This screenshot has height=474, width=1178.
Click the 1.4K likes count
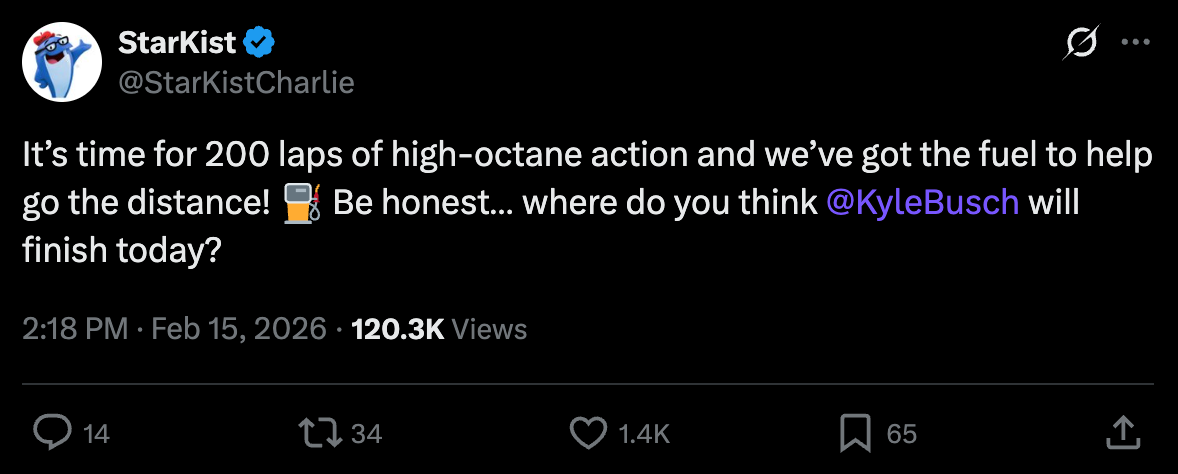point(643,433)
